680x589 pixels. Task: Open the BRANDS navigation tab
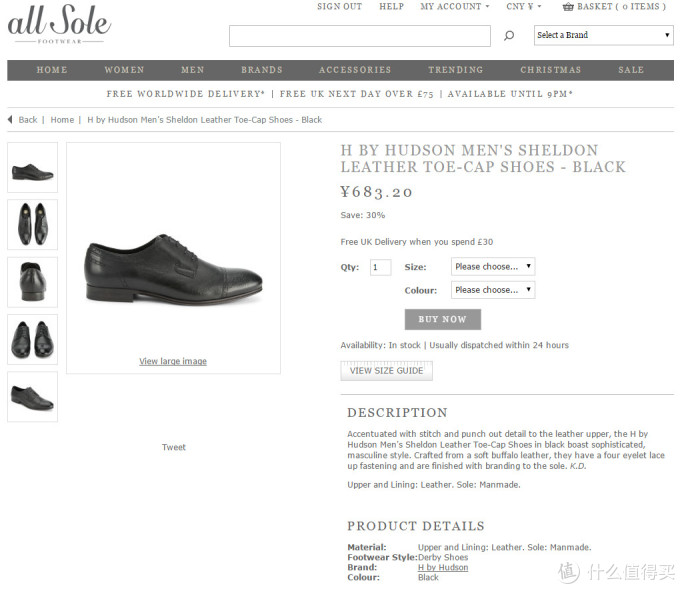click(x=262, y=70)
